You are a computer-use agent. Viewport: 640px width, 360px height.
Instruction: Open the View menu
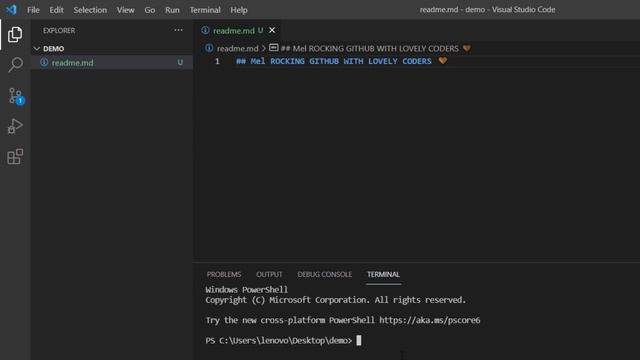coord(125,10)
